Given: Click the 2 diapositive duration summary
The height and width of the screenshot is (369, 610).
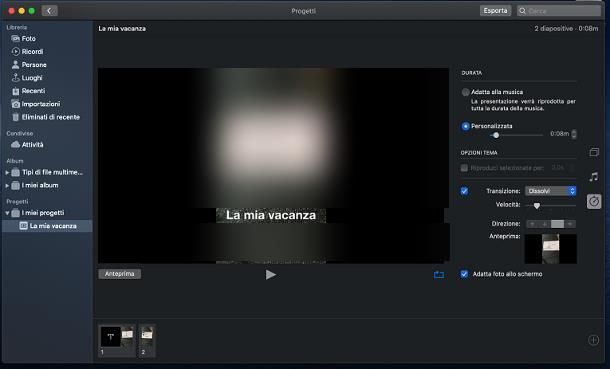Looking at the screenshot, I should coord(566,29).
